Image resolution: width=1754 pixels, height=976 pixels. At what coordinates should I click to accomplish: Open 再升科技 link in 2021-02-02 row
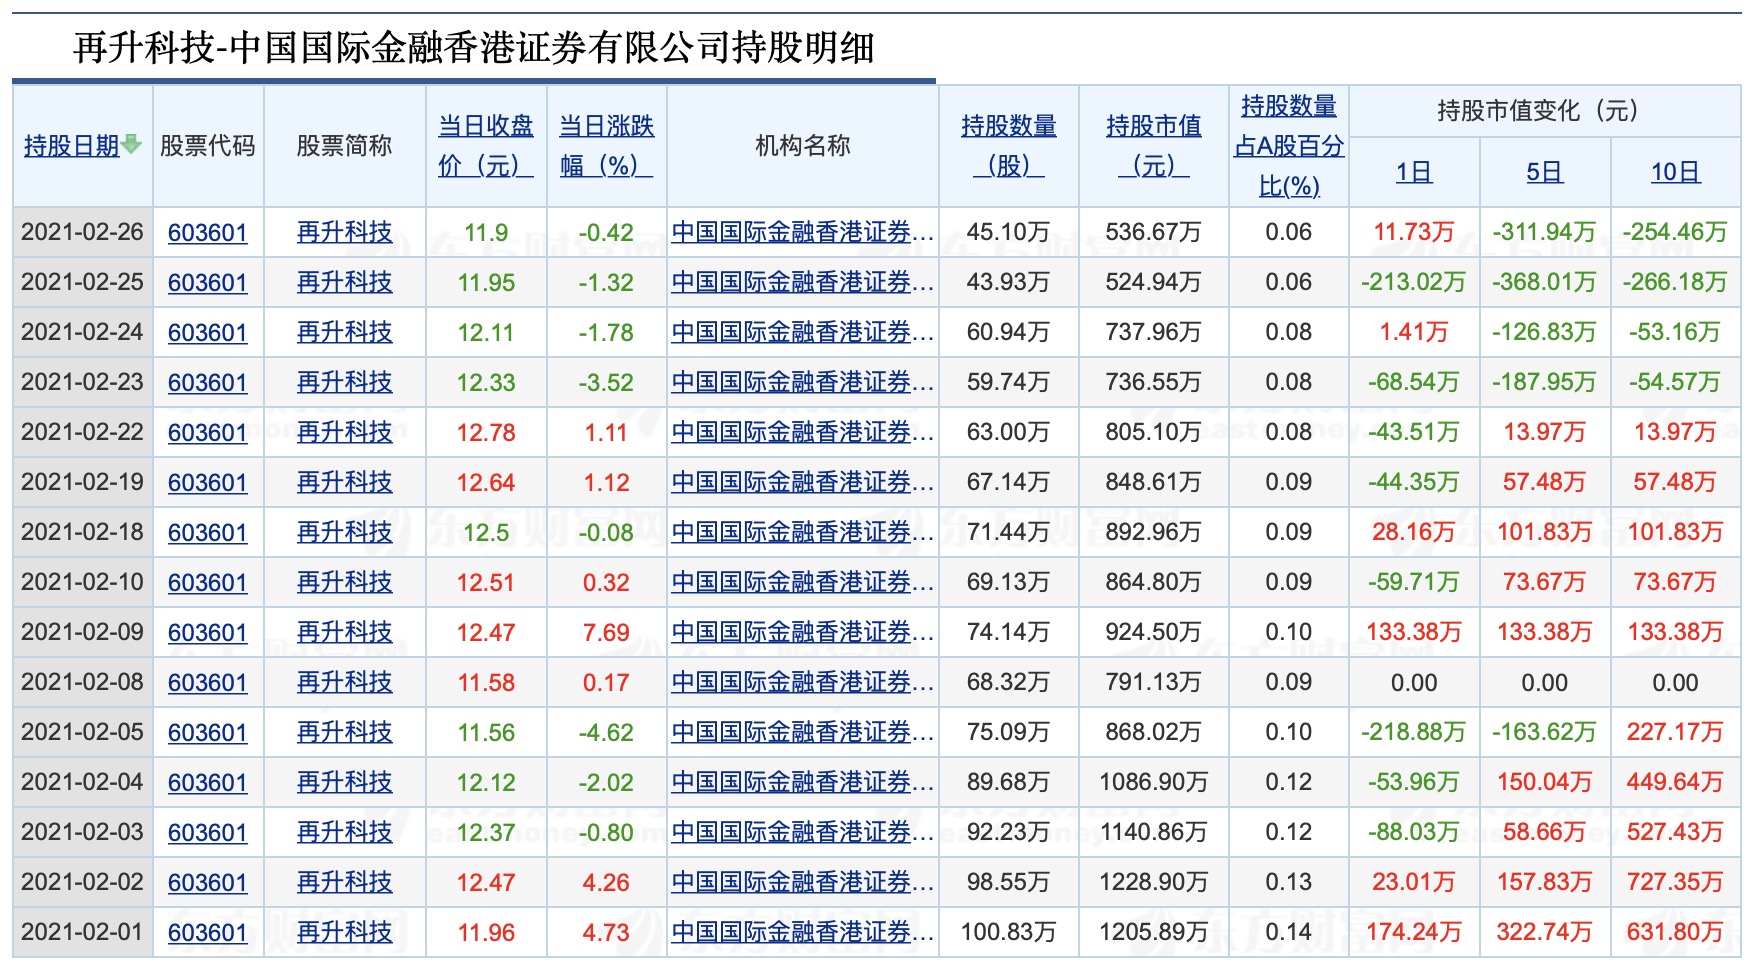(x=345, y=883)
